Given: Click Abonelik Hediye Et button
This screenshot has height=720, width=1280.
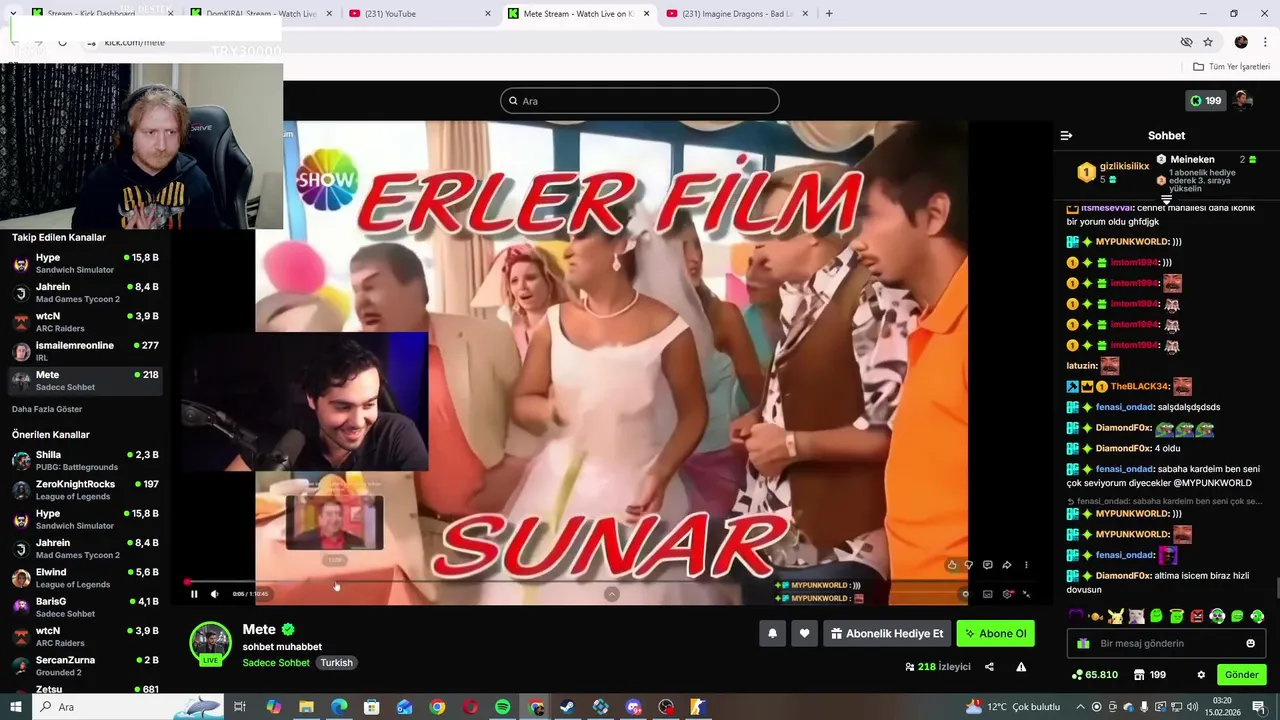Looking at the screenshot, I should point(887,633).
